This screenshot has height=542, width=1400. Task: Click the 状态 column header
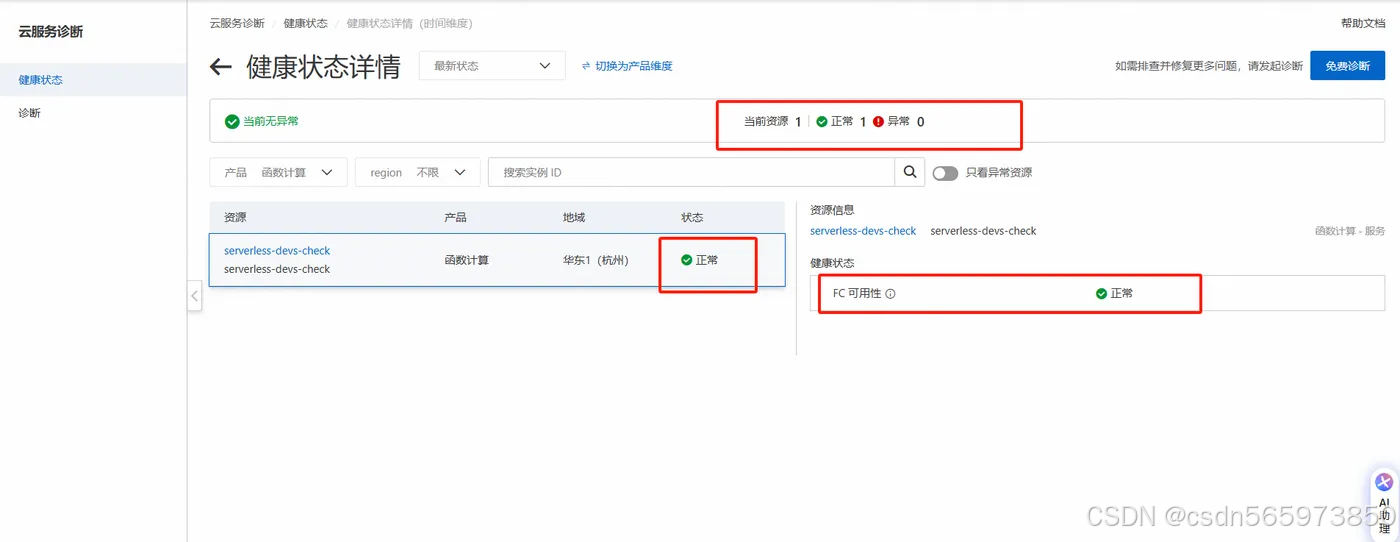(x=692, y=217)
